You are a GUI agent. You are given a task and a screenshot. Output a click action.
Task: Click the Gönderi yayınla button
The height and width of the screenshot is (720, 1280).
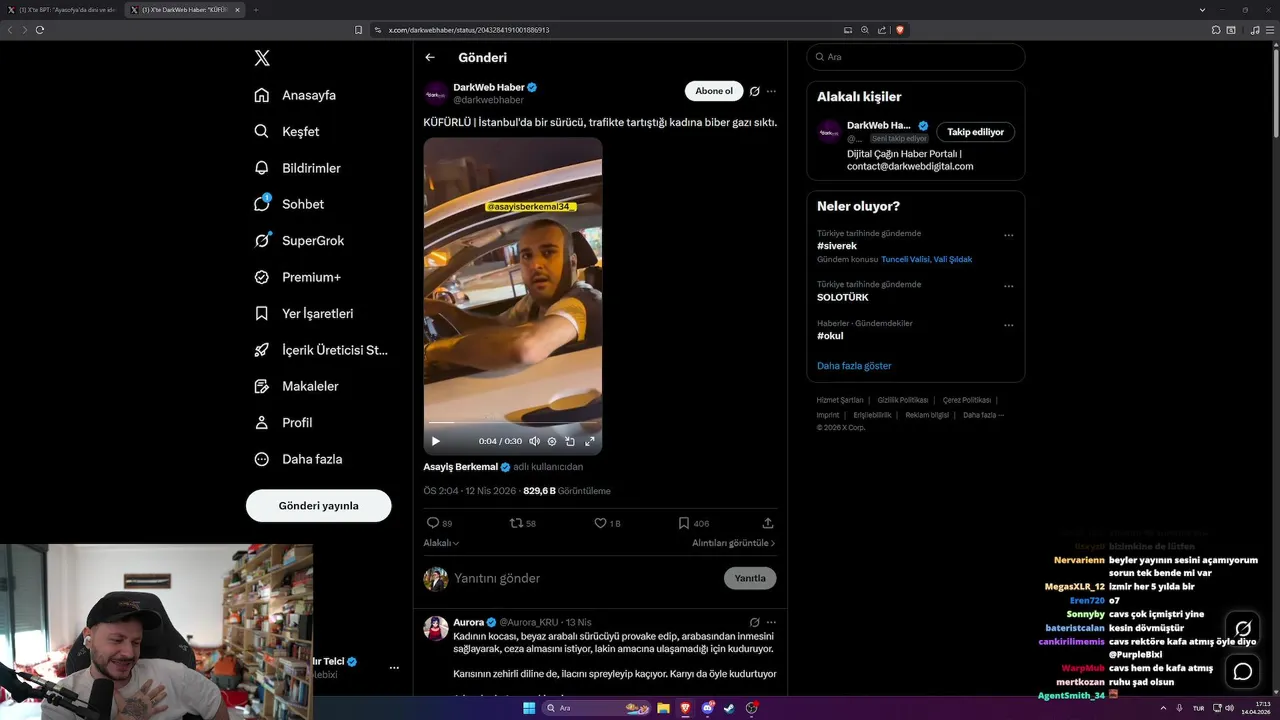[318, 506]
